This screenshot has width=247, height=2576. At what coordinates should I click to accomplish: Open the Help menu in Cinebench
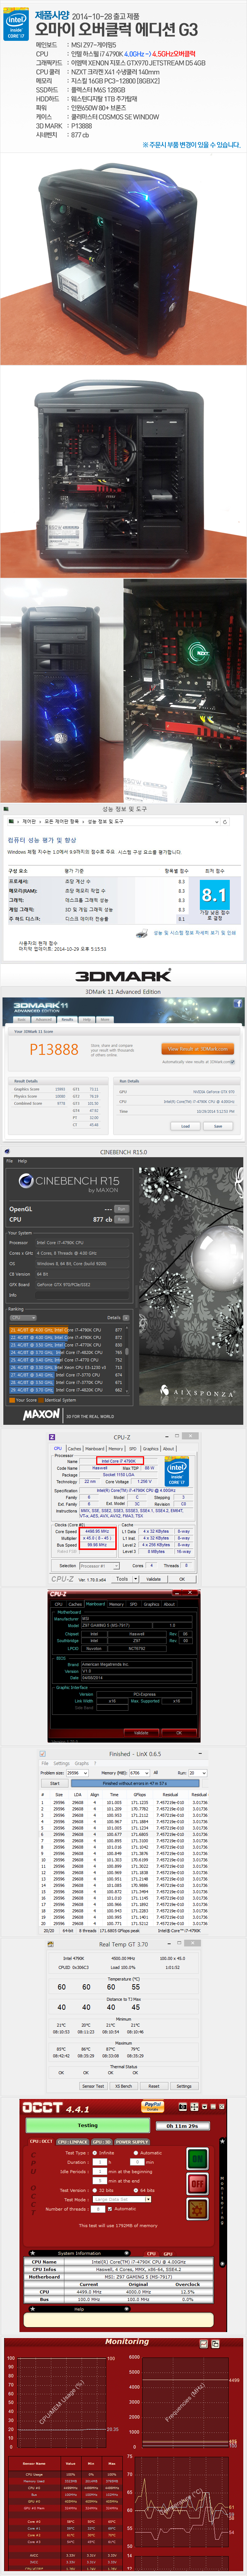(22, 1161)
